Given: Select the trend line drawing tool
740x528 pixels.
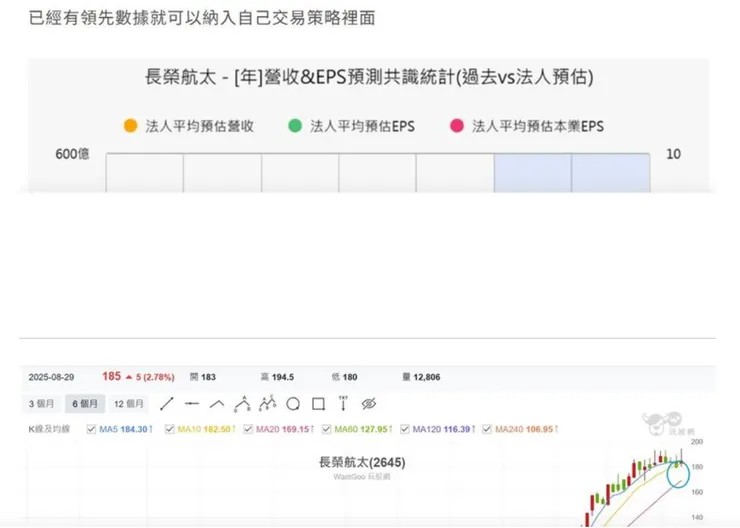Looking at the screenshot, I should point(167,404).
